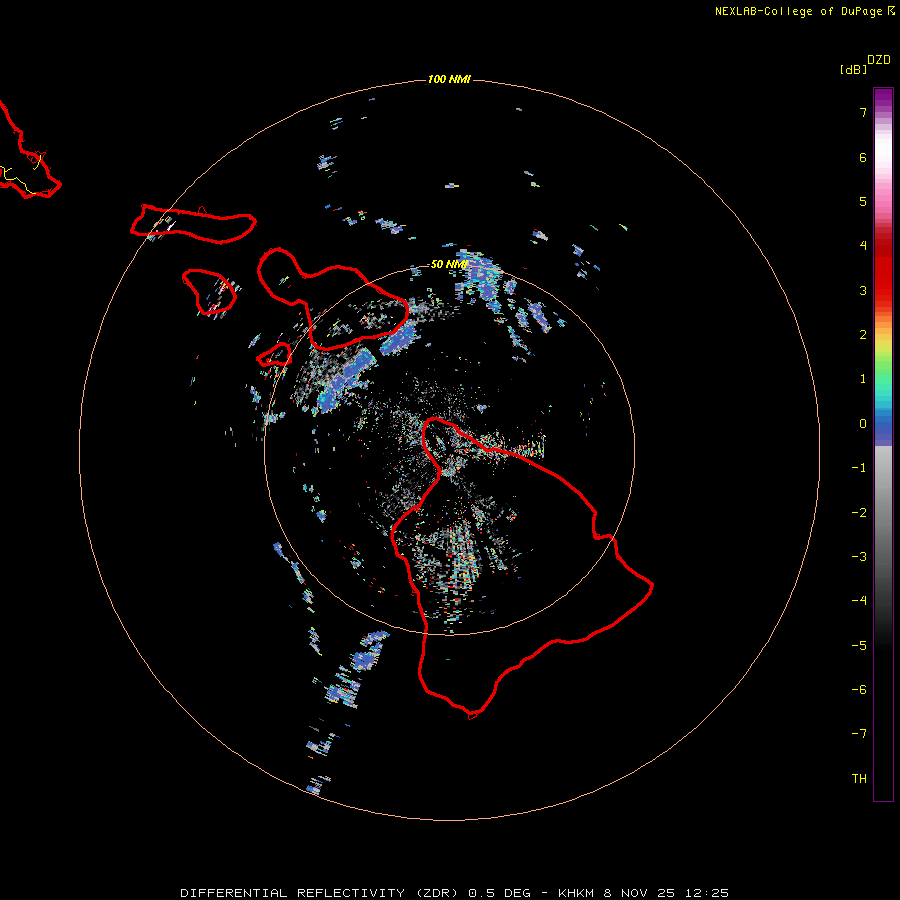
Task: Click the NEXLAB-College of DuPage credit text
Action: (x=804, y=11)
